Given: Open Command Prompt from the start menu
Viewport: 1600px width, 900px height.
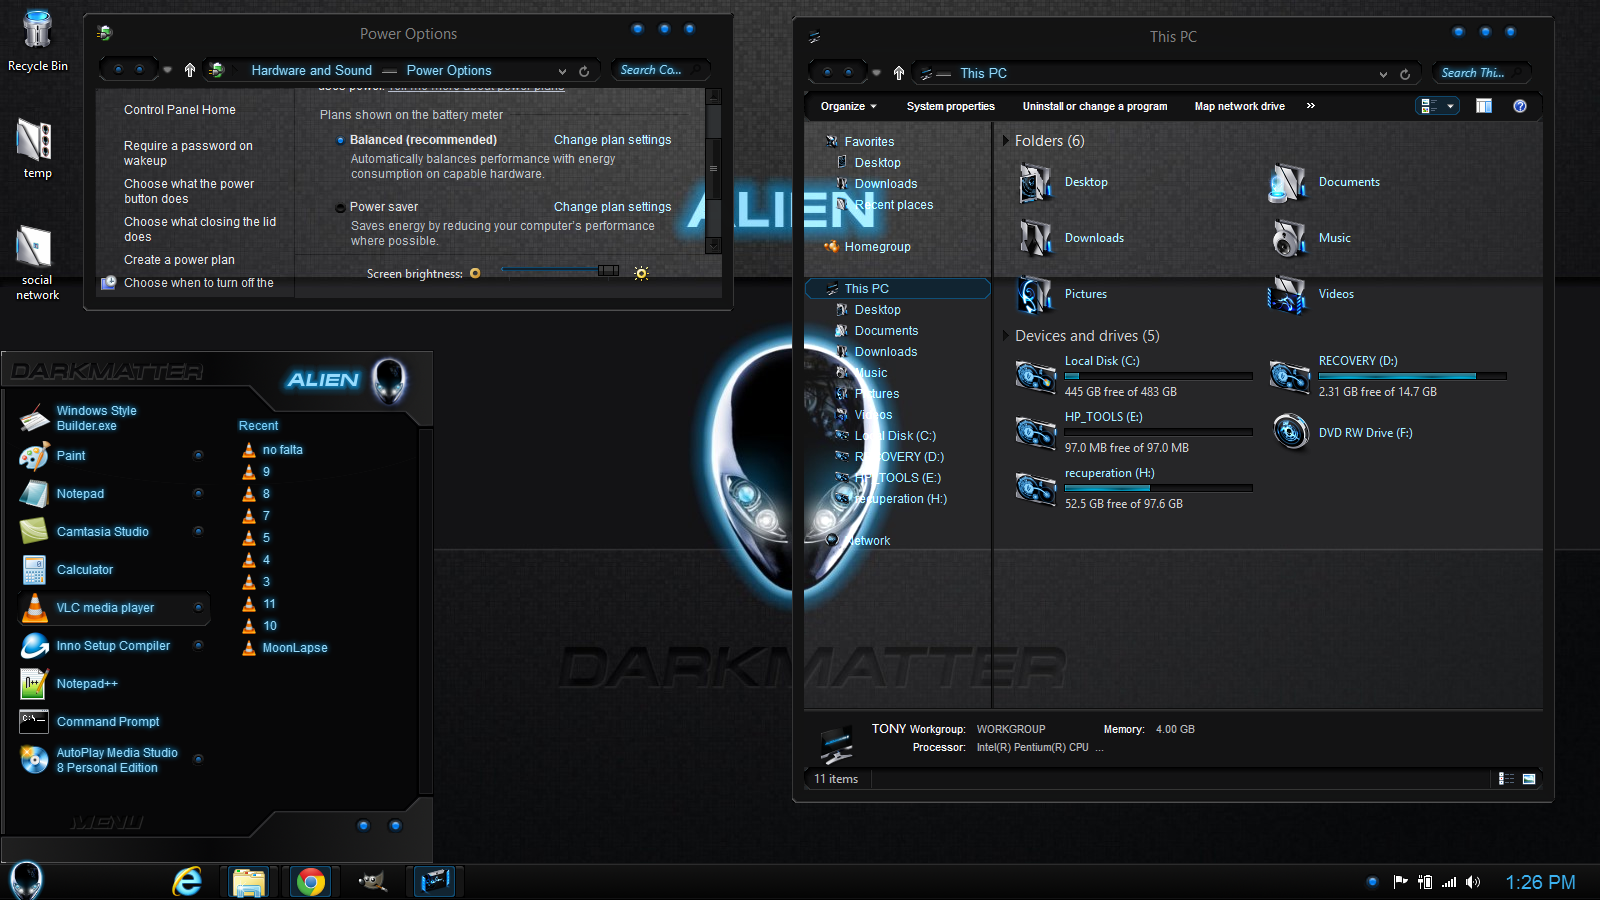Looking at the screenshot, I should (108, 722).
